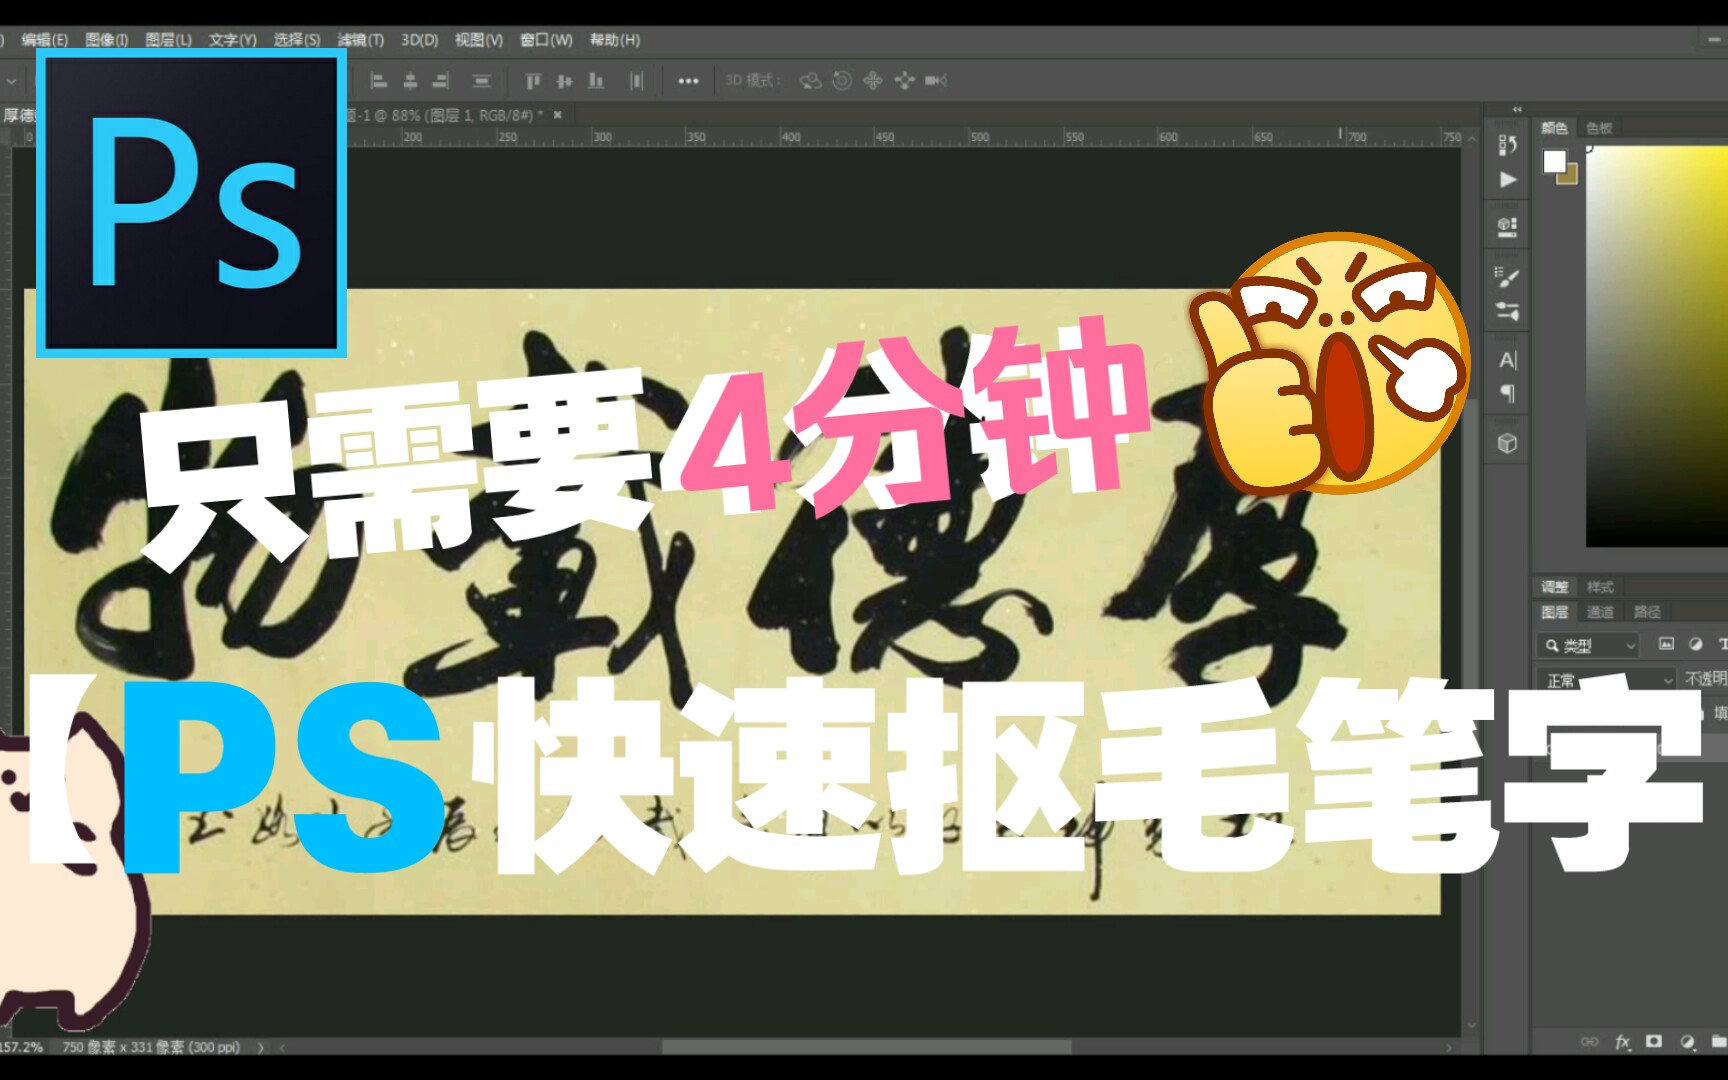Viewport: 1728px width, 1080px height.
Task: Open the 图像(I) menu
Action: pos(106,40)
